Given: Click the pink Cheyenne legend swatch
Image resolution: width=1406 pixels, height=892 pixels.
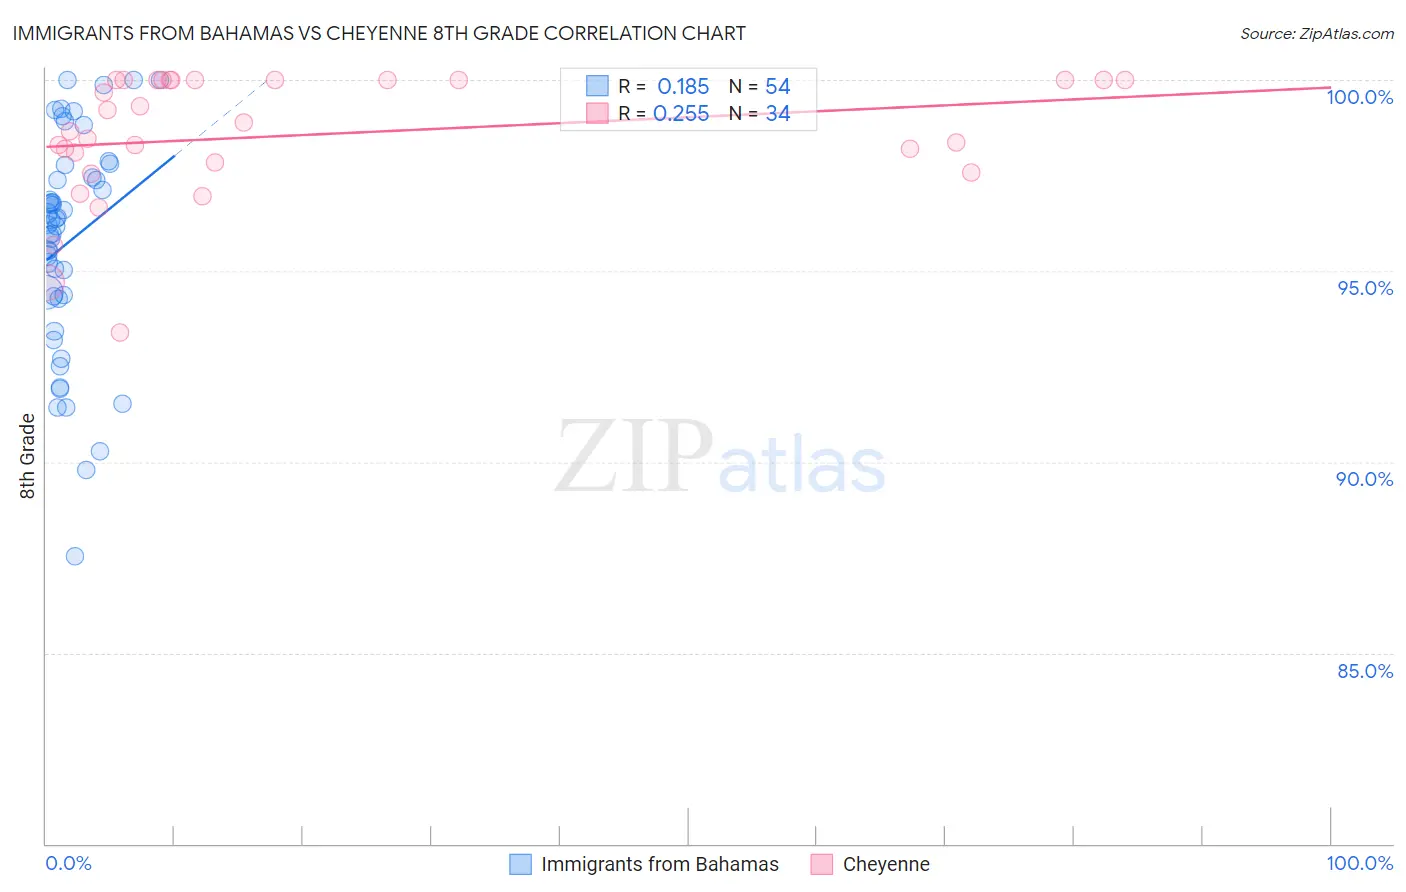Looking at the screenshot, I should click(822, 864).
